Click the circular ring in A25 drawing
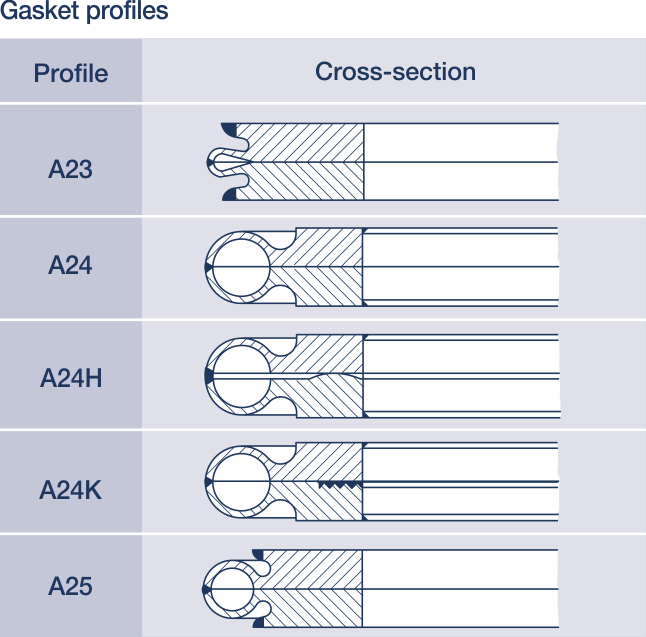 tap(232, 589)
